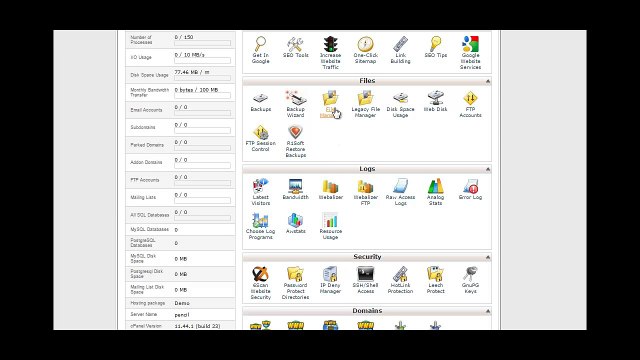Open Webalizer FTP stats
Screen dimensions: 640x360
pos(365,192)
